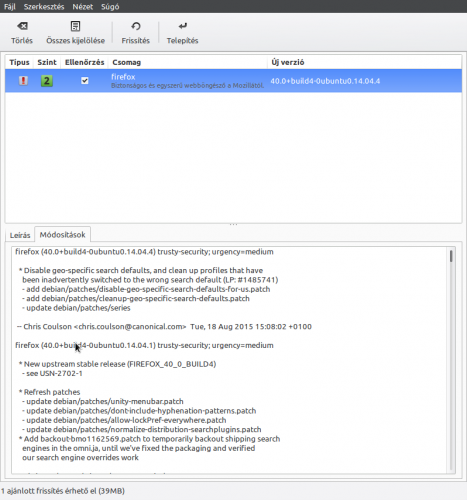
Task: Click the unity-menubar.patch line
Action: (x=103, y=401)
